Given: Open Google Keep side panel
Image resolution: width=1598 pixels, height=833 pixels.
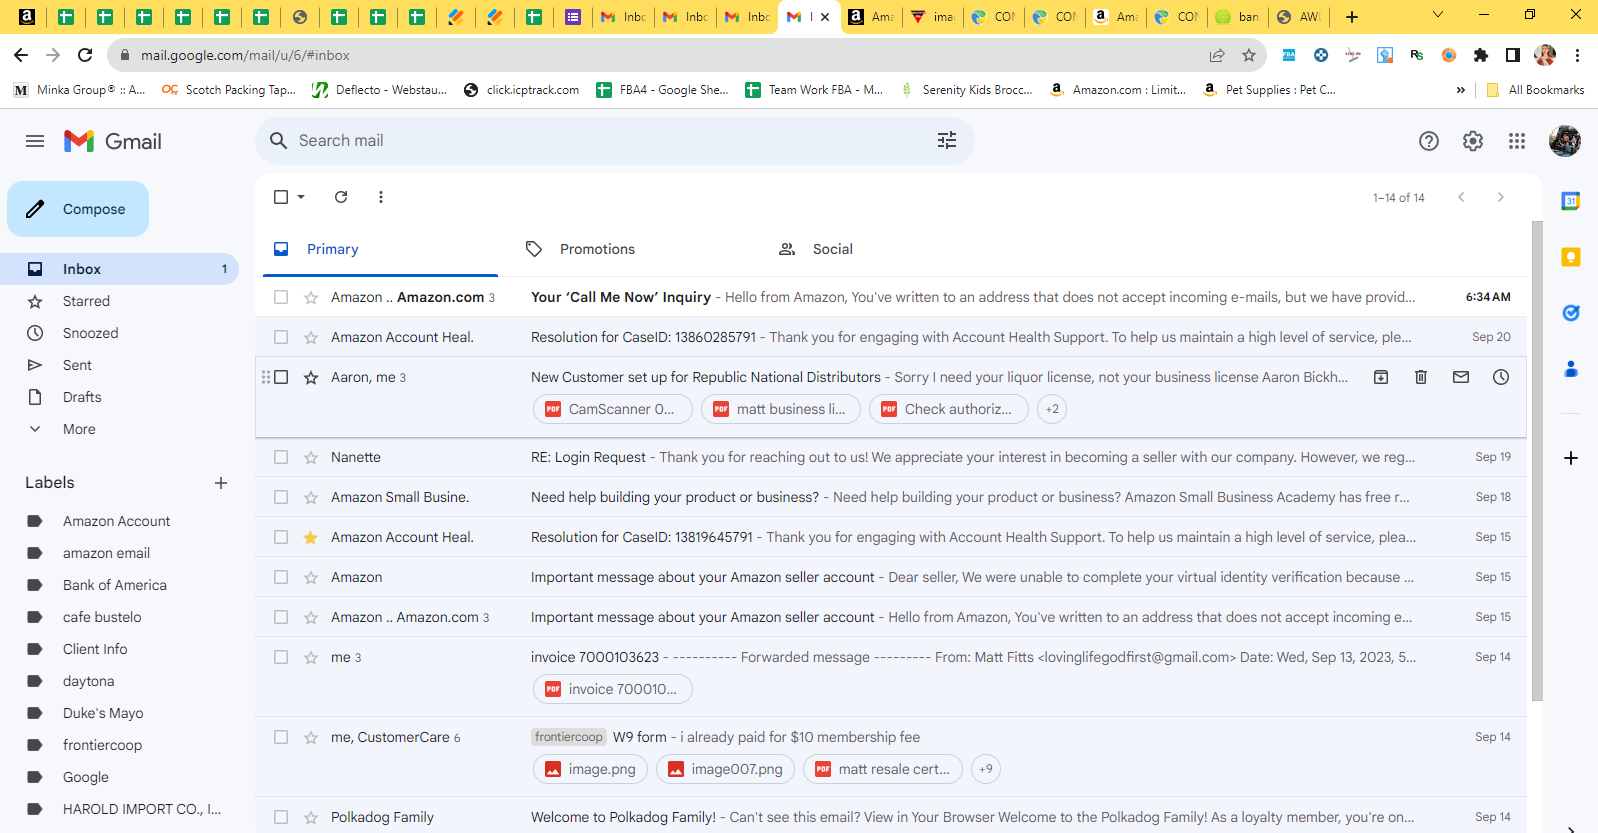Looking at the screenshot, I should (x=1571, y=257).
